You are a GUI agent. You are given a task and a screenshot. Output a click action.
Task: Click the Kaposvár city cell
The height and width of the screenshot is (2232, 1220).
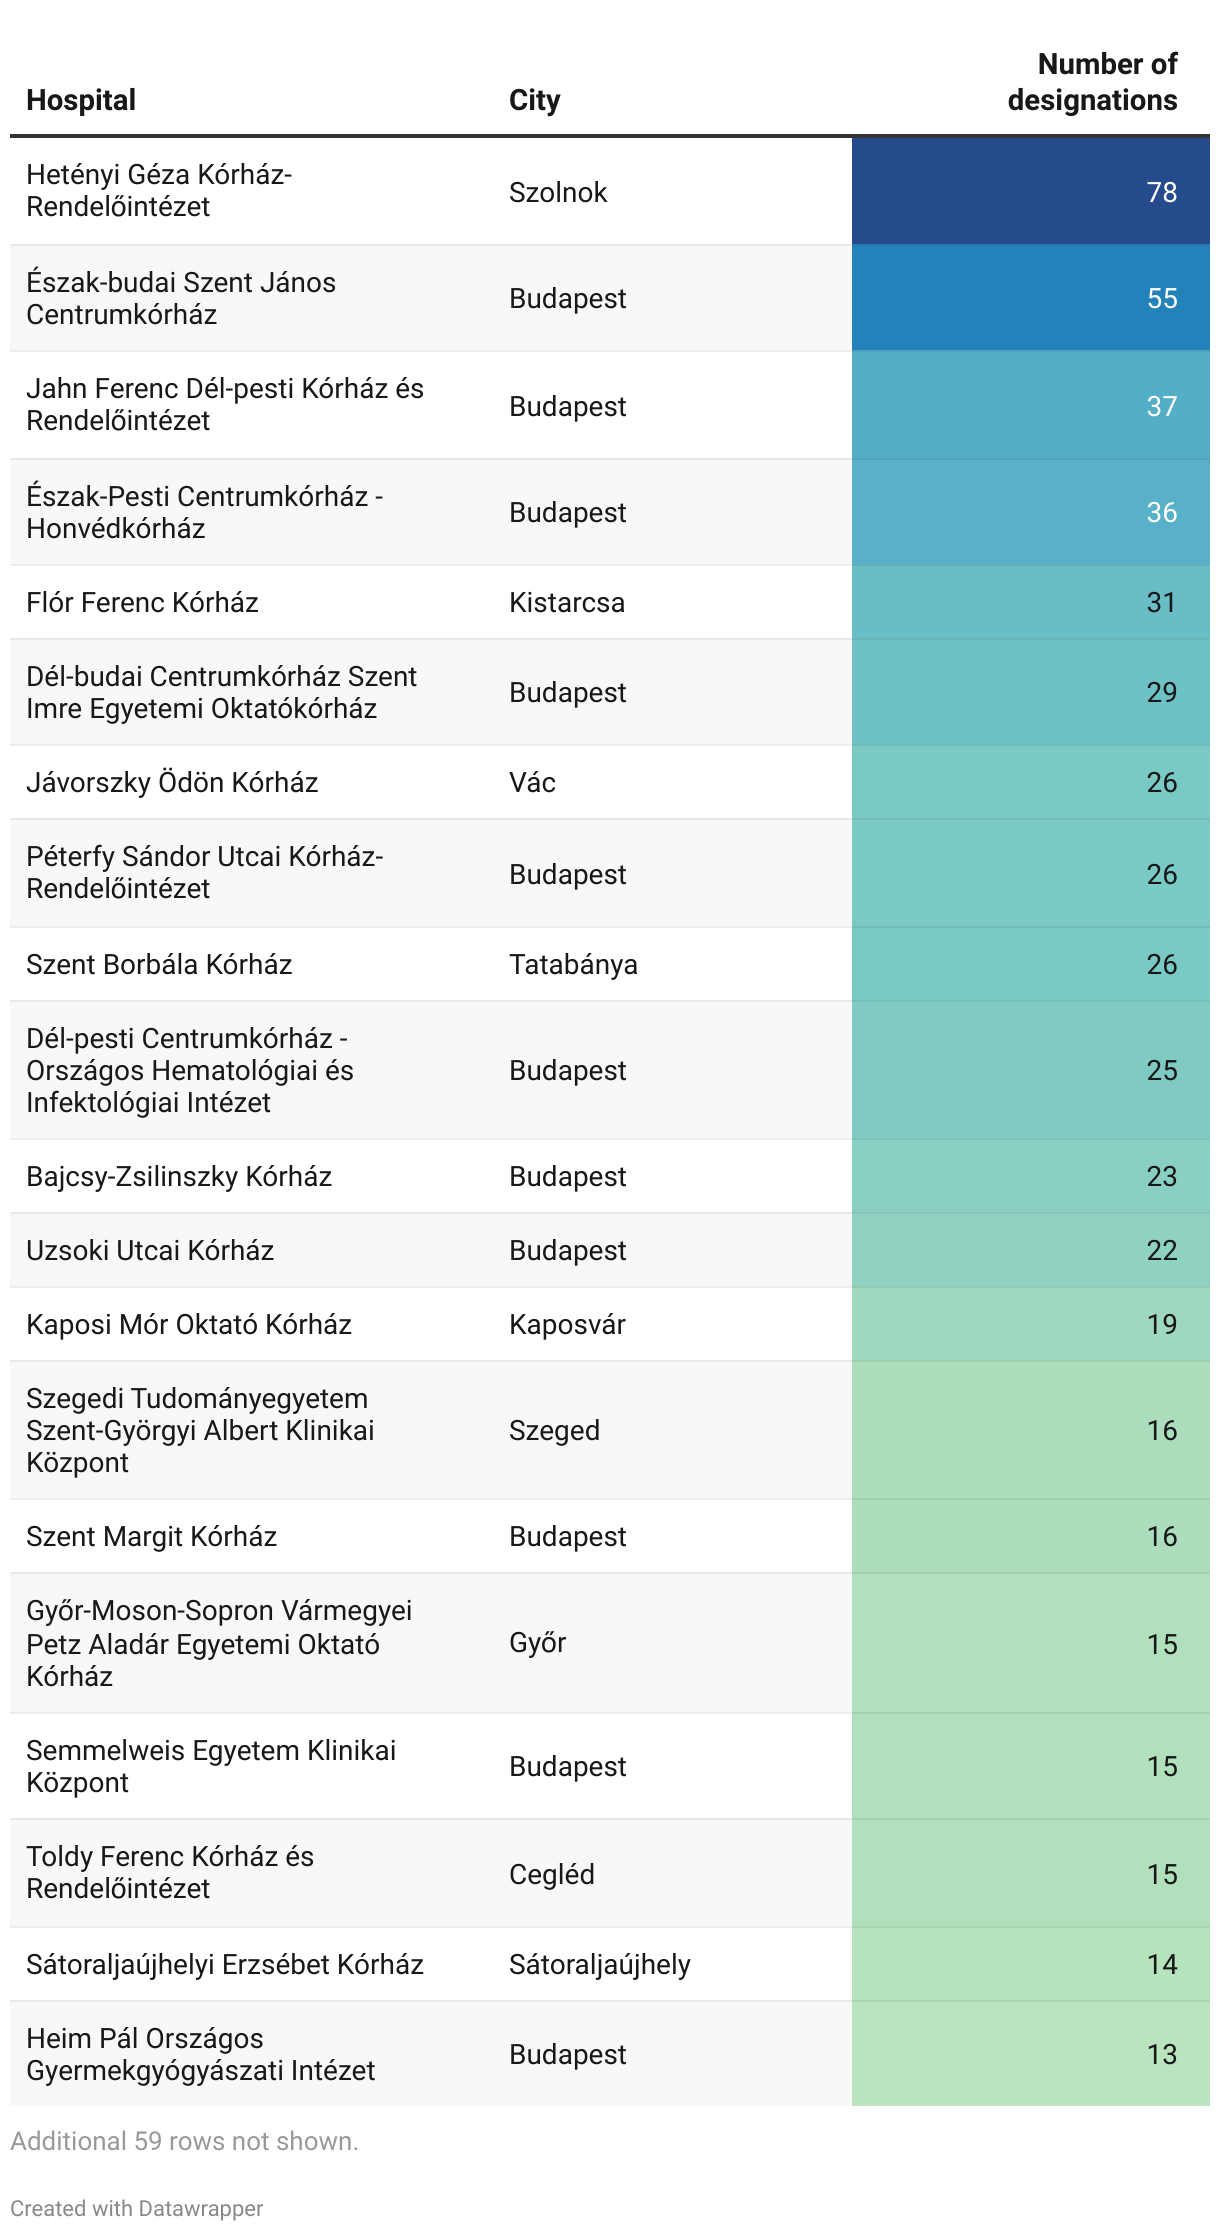pyautogui.click(x=567, y=1324)
